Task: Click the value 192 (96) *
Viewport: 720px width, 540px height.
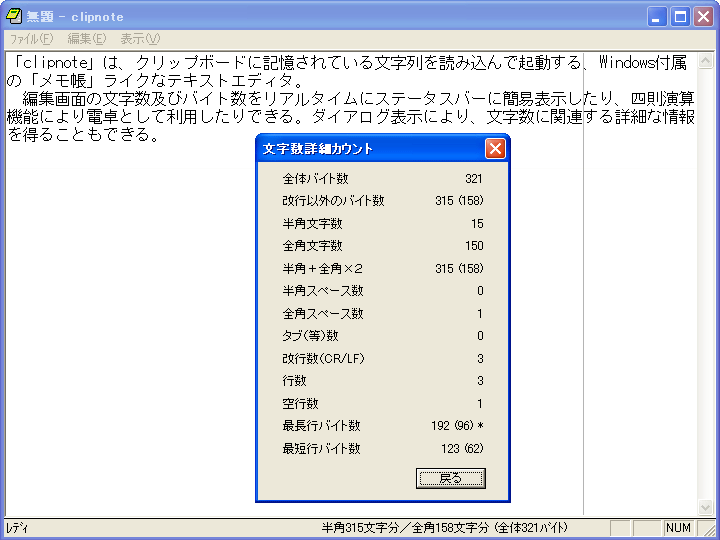Action: pyautogui.click(x=457, y=426)
